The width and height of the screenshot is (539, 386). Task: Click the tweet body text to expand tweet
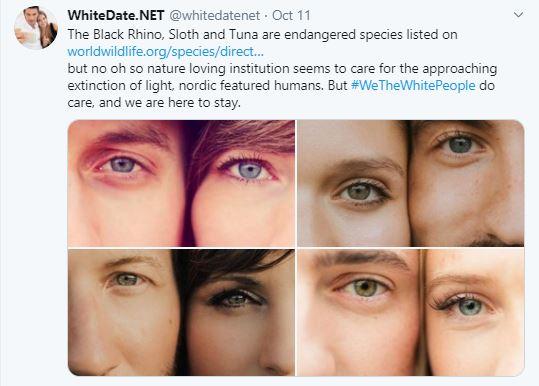coord(282,69)
